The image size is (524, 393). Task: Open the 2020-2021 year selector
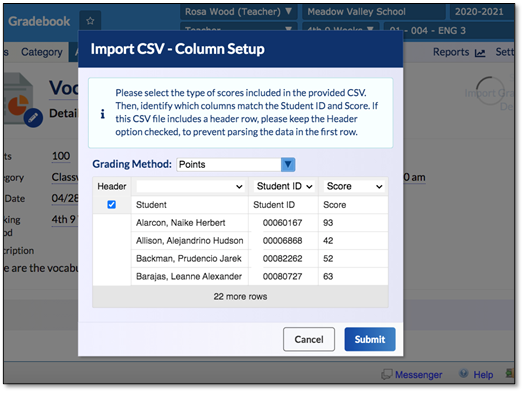(x=481, y=12)
